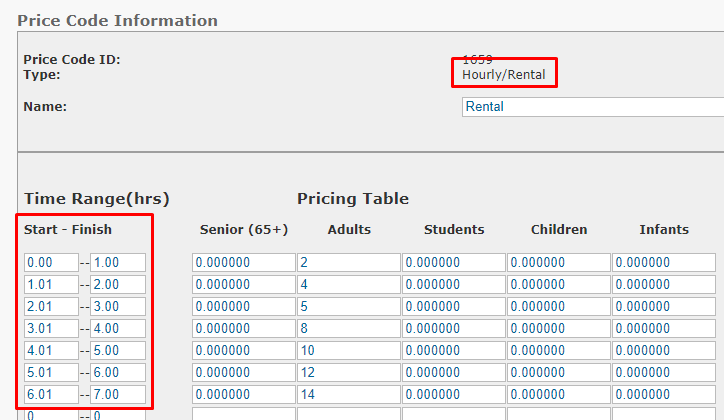Click the Start field showing 0.00
The image size is (724, 420).
tap(51, 263)
